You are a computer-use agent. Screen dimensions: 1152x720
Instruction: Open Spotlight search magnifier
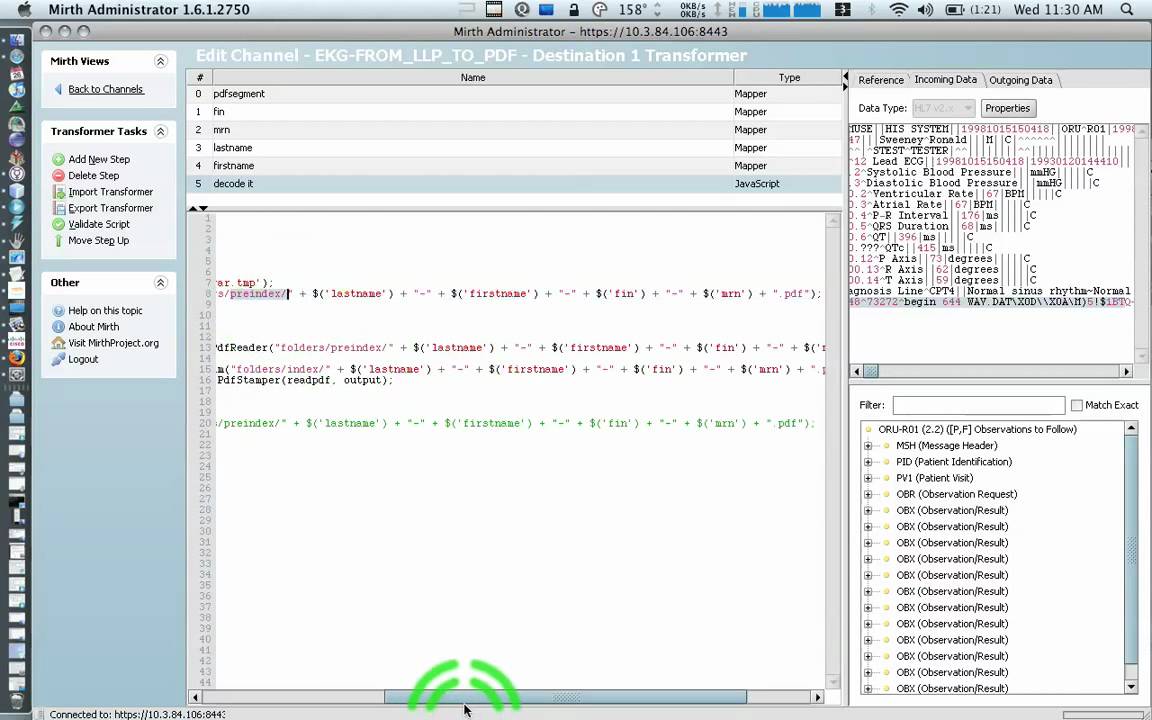(1127, 10)
